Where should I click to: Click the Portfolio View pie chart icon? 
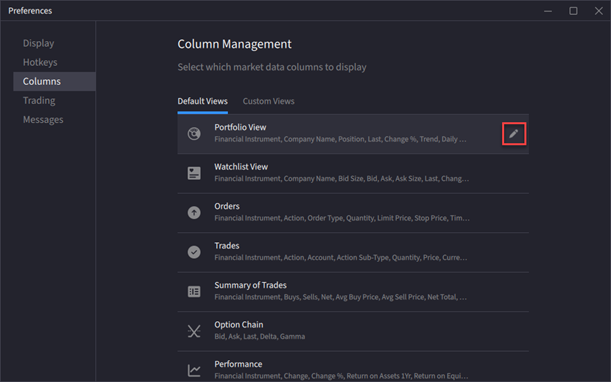pos(194,134)
